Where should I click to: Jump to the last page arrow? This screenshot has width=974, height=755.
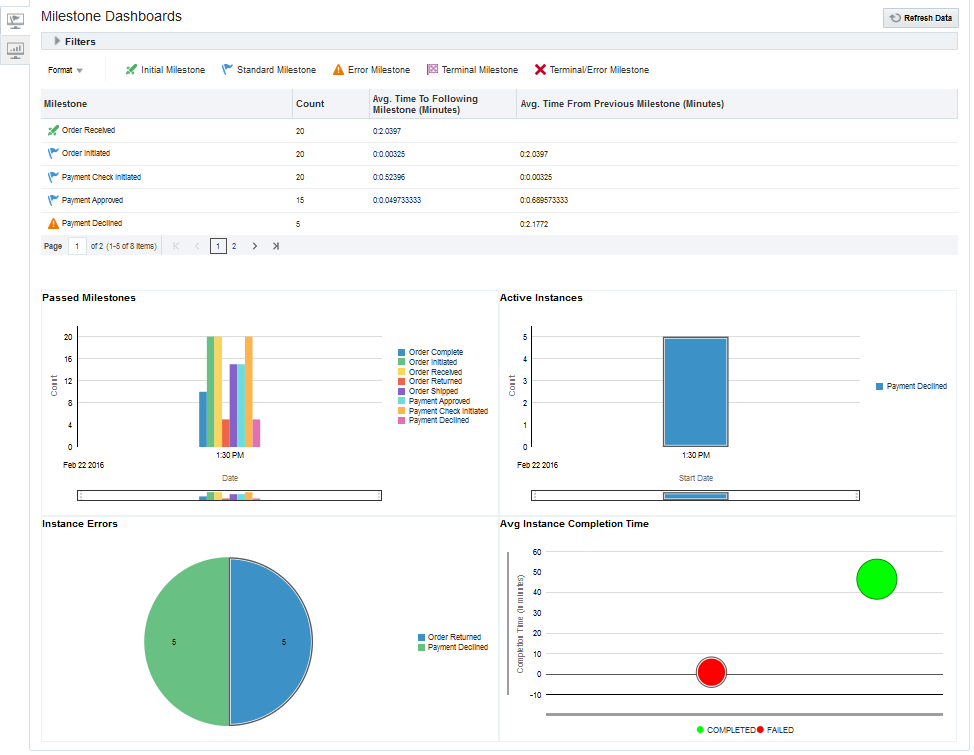pos(276,246)
